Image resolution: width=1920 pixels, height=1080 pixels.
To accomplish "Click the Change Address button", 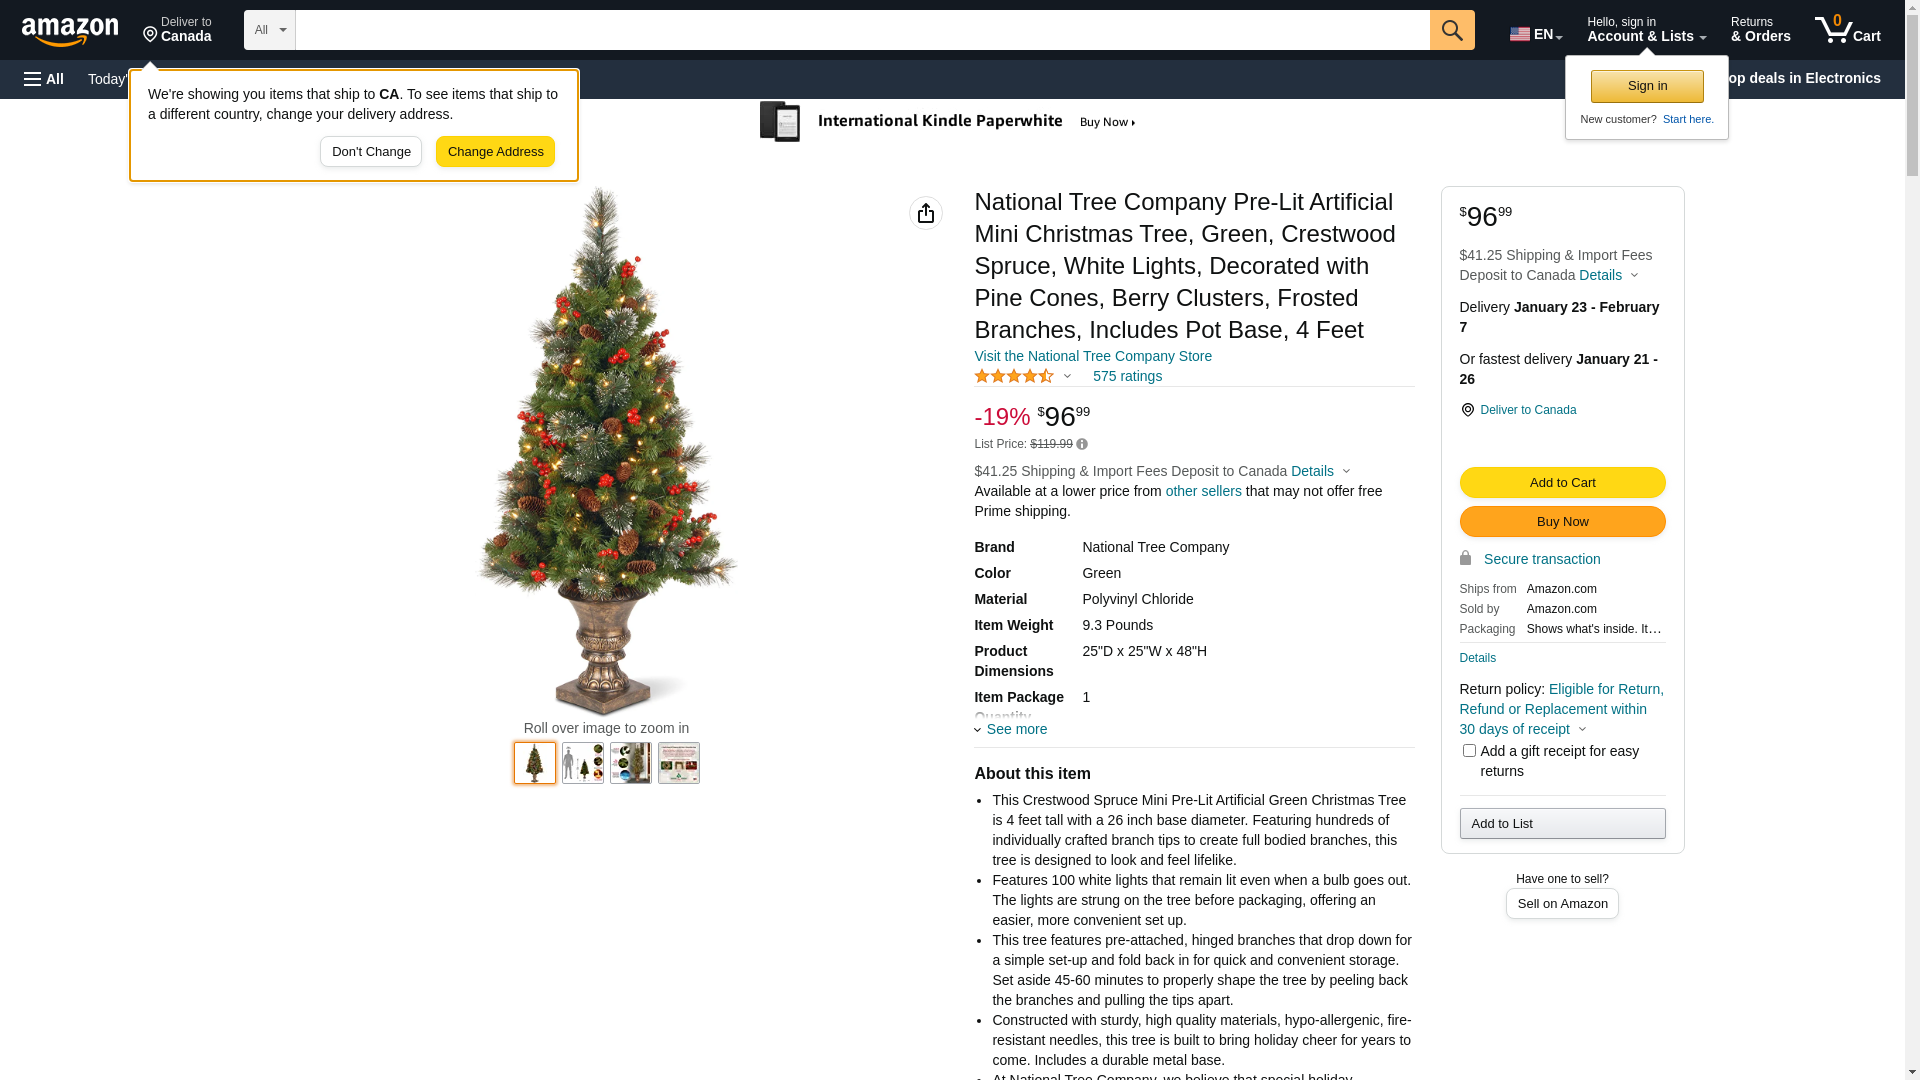I will 495,152.
